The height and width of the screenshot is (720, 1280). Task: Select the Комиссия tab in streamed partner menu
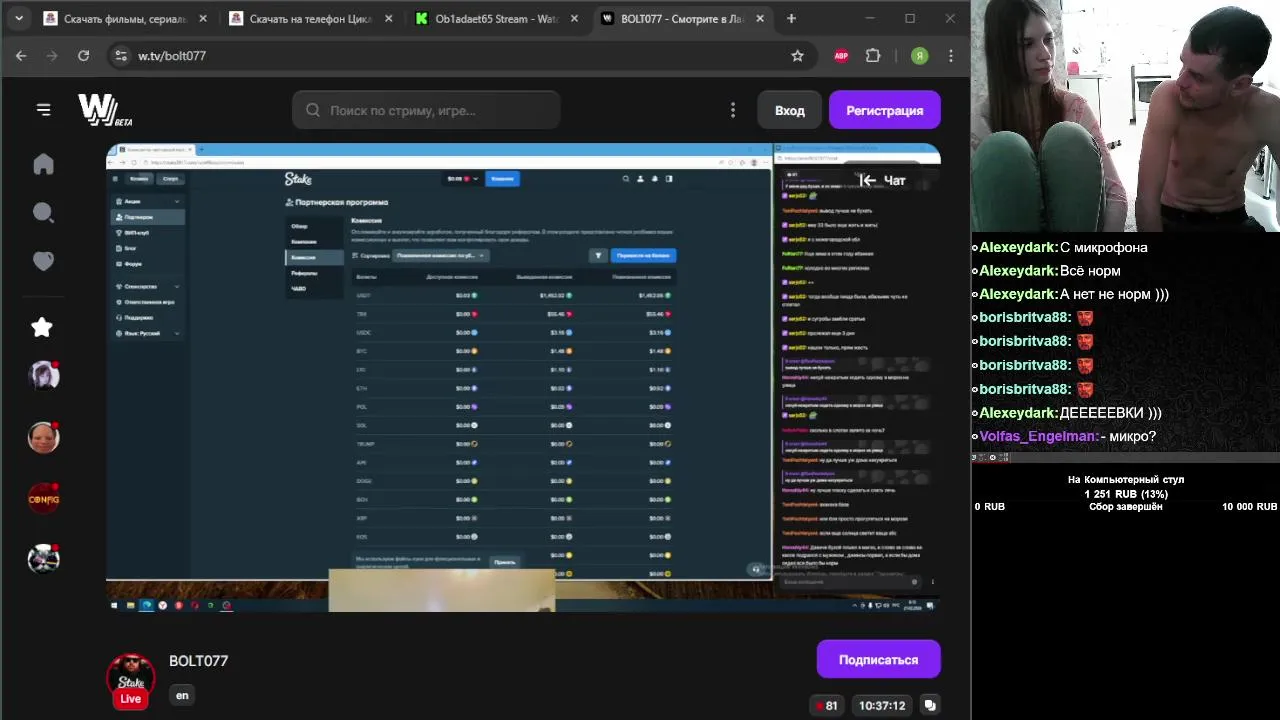pyautogui.click(x=312, y=257)
